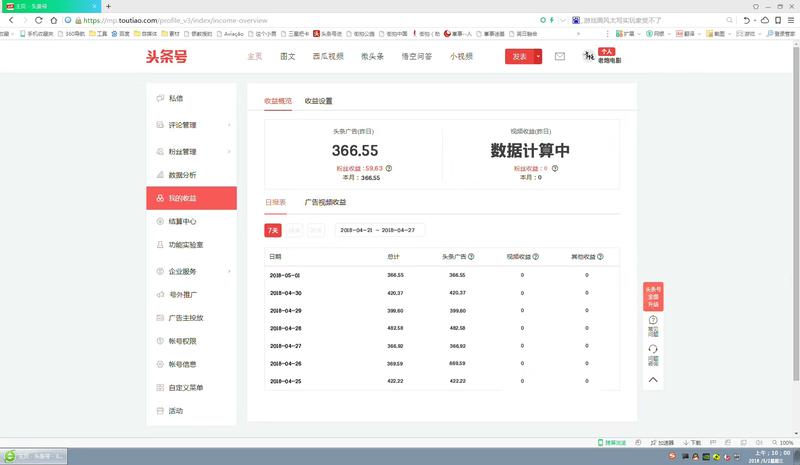Click the browser search magnifier icon

(730, 20)
